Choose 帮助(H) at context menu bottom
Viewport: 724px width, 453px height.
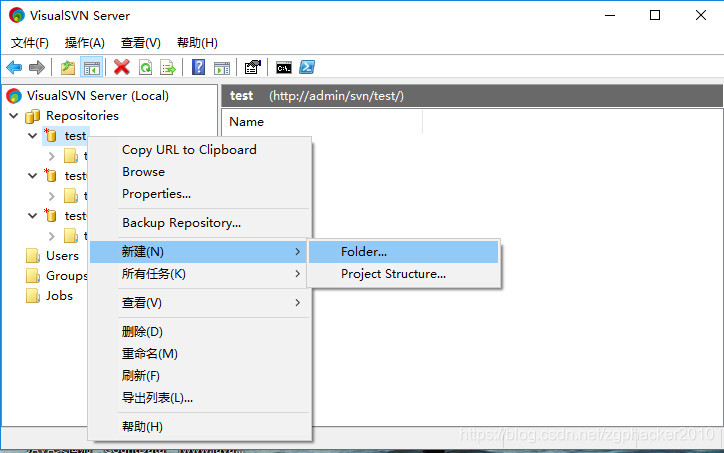200,427
